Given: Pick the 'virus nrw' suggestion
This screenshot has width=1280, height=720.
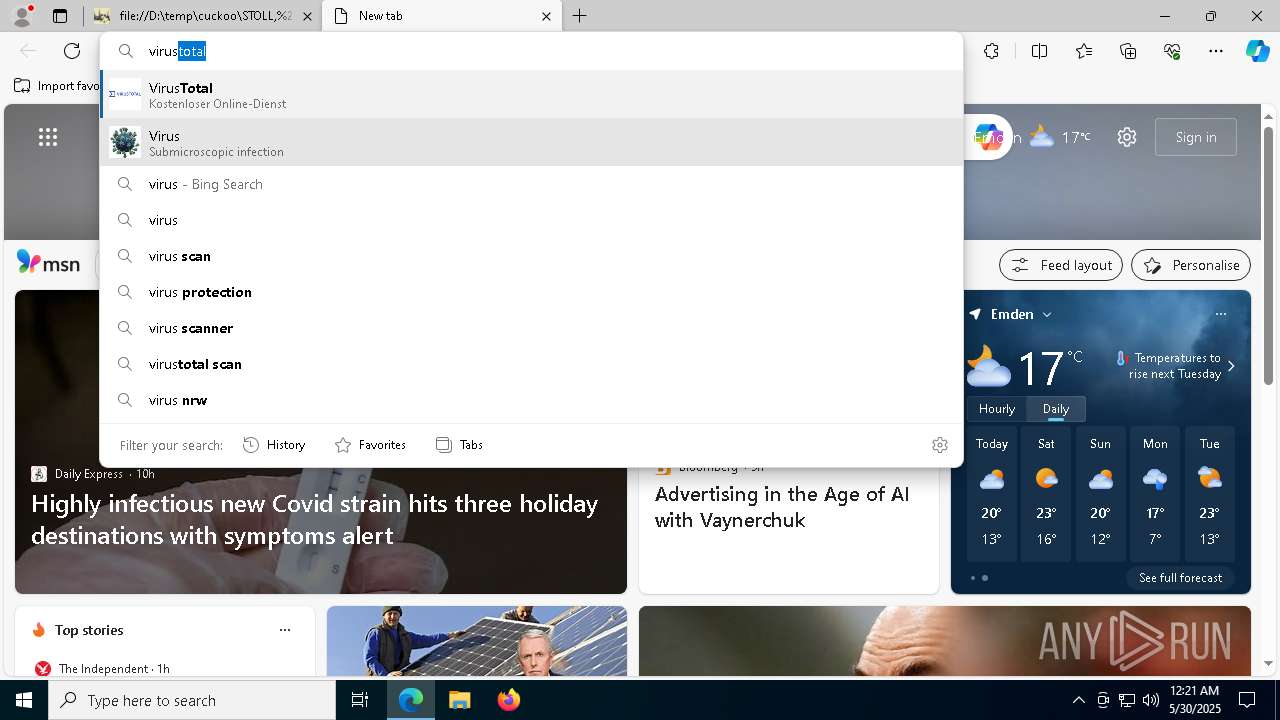Looking at the screenshot, I should coord(531,400).
